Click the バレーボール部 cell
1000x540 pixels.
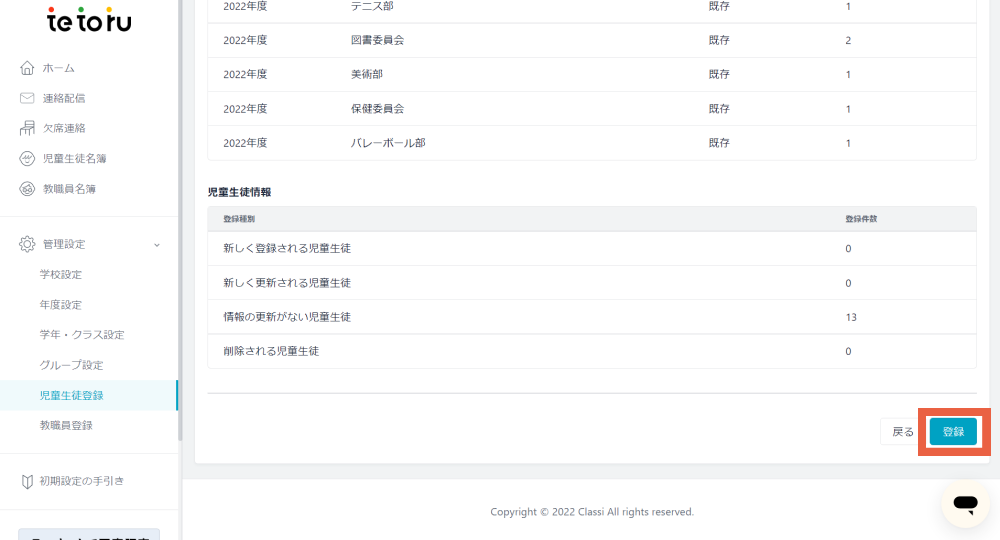[388, 143]
